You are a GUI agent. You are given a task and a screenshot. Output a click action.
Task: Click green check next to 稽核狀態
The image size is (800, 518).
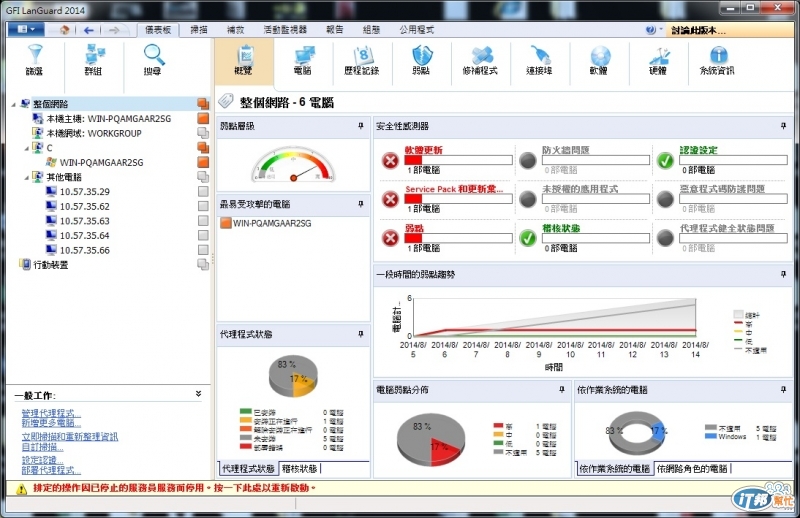pos(528,238)
